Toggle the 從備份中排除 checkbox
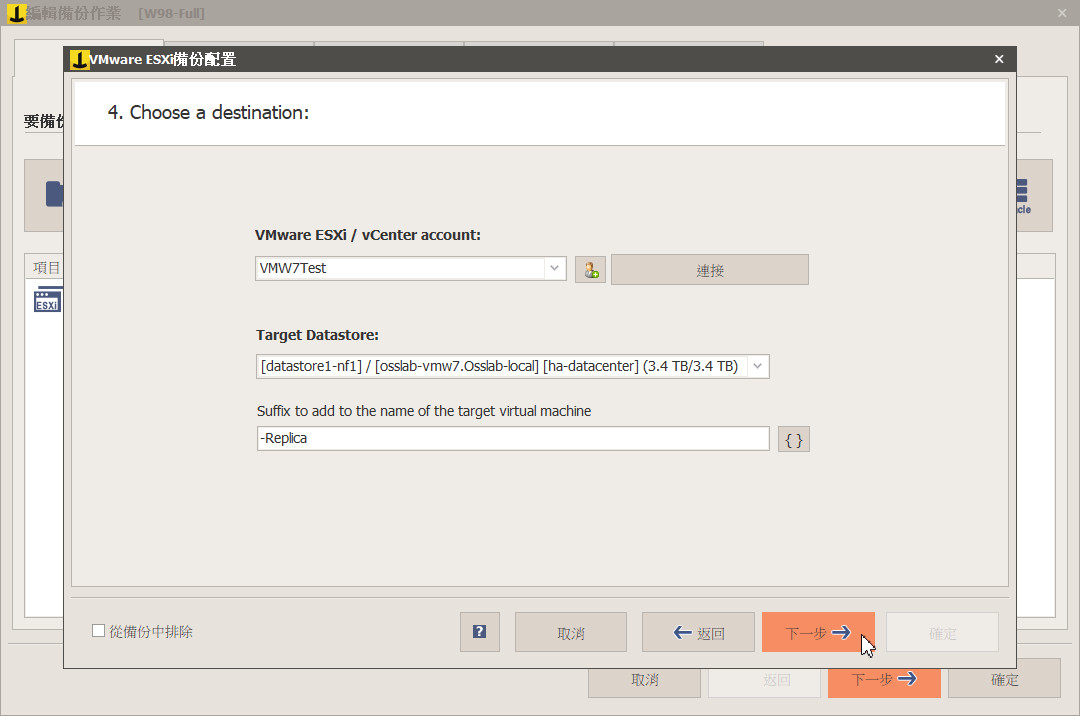The width and height of the screenshot is (1080, 716). click(x=98, y=631)
